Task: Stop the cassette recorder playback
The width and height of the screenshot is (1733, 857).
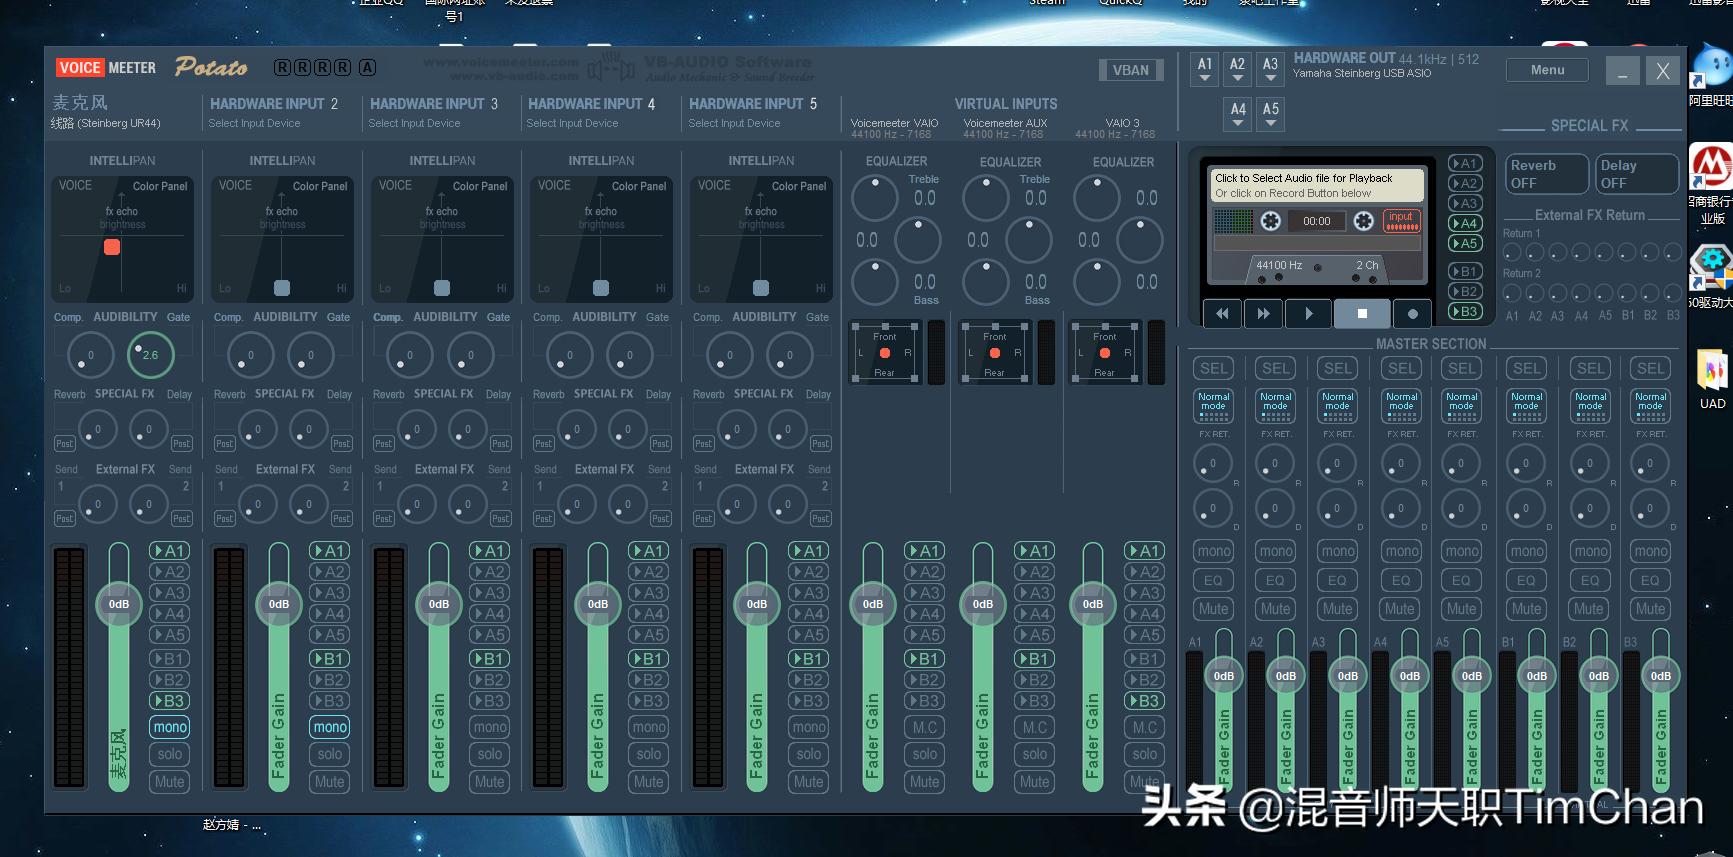Action: pos(1362,313)
